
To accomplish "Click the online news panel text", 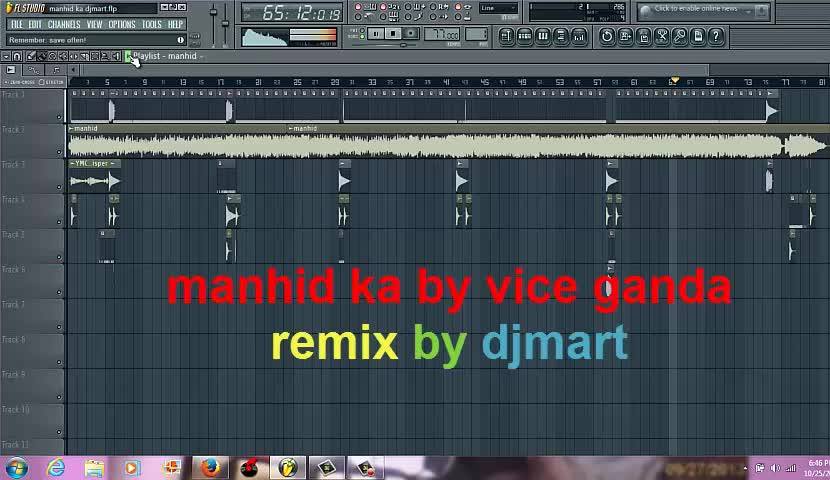I will click(x=695, y=8).
